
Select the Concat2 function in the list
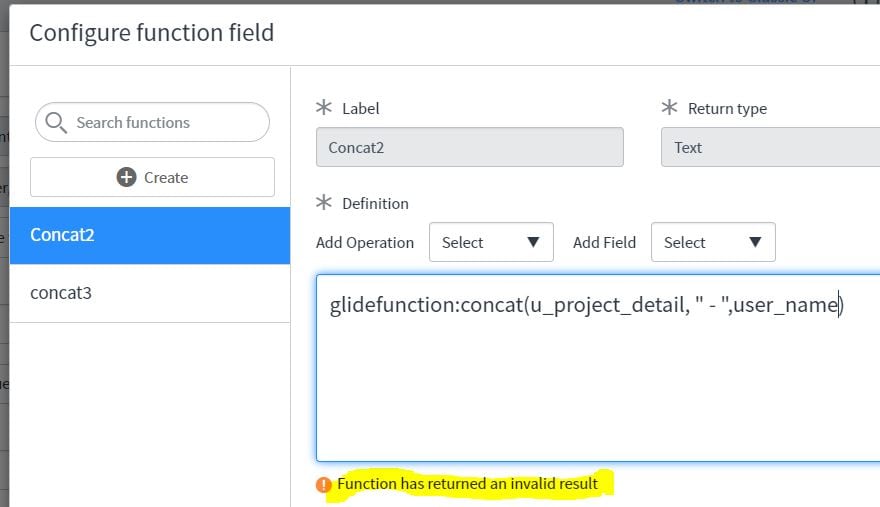tap(150, 235)
